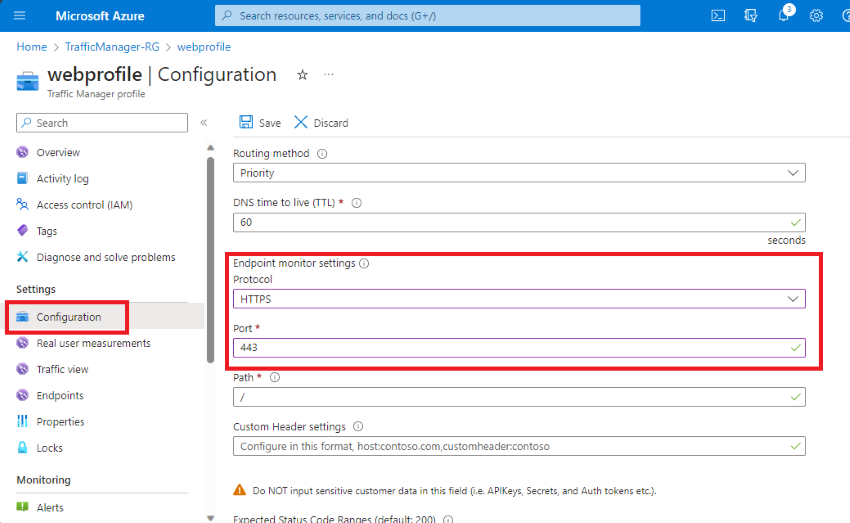Favorite webprofile with the star icon
This screenshot has height=523, width=850.
[x=302, y=75]
